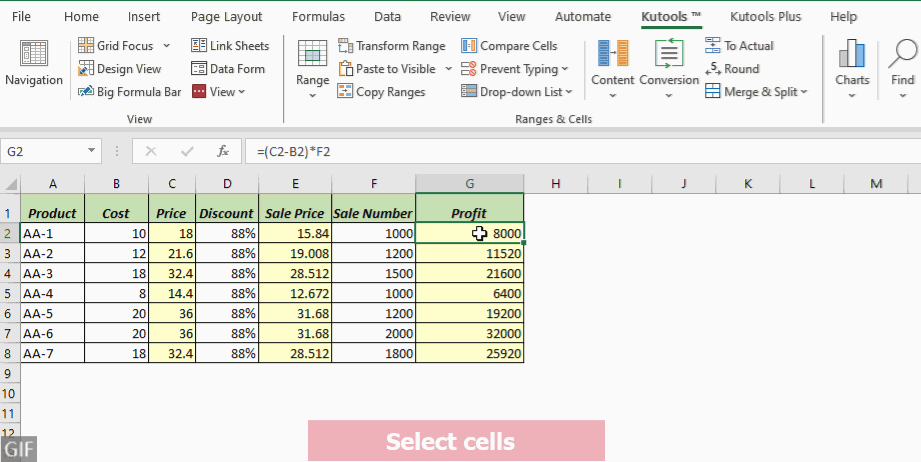Image resolution: width=921 pixels, height=462 pixels.
Task: Click the Find magnifier icon
Action: click(902, 54)
